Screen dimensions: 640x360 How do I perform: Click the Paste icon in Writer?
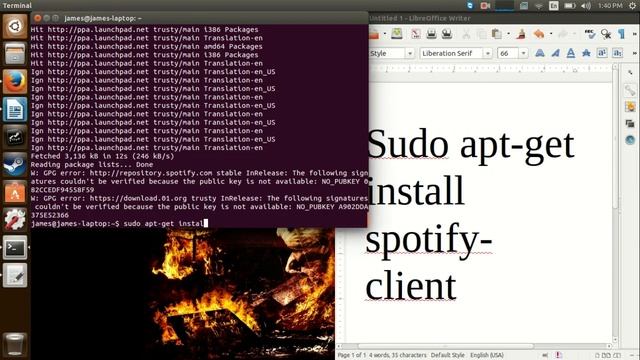(496, 34)
